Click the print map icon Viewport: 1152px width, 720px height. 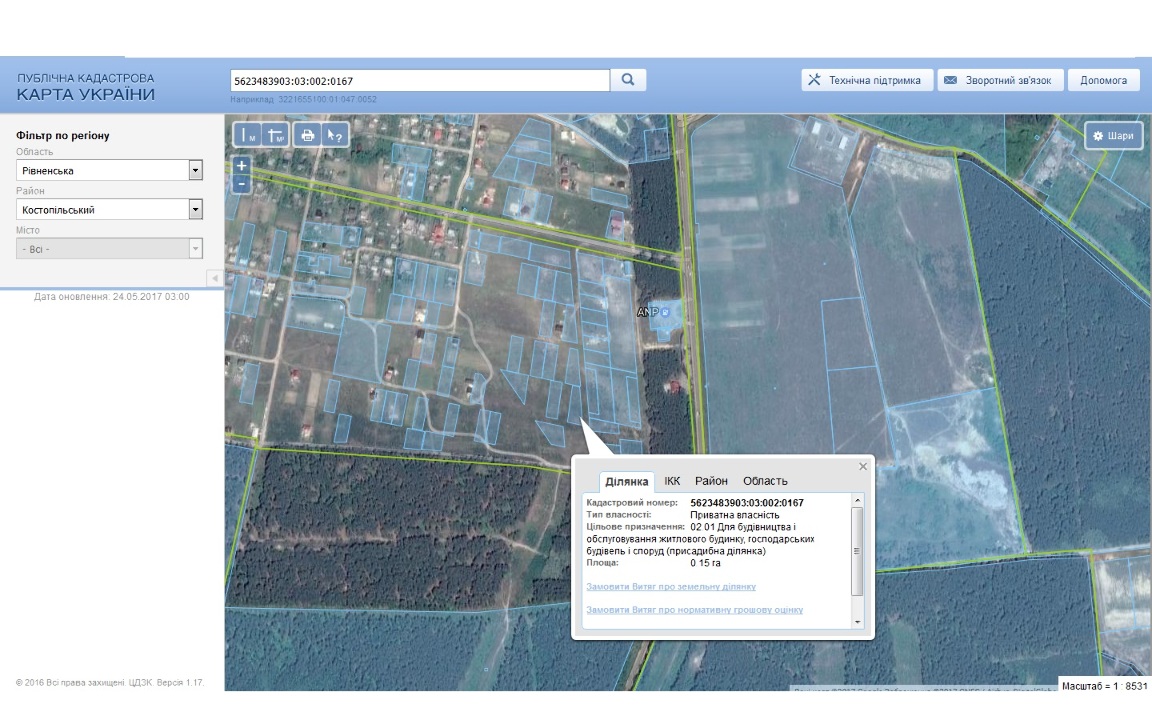[x=307, y=135]
